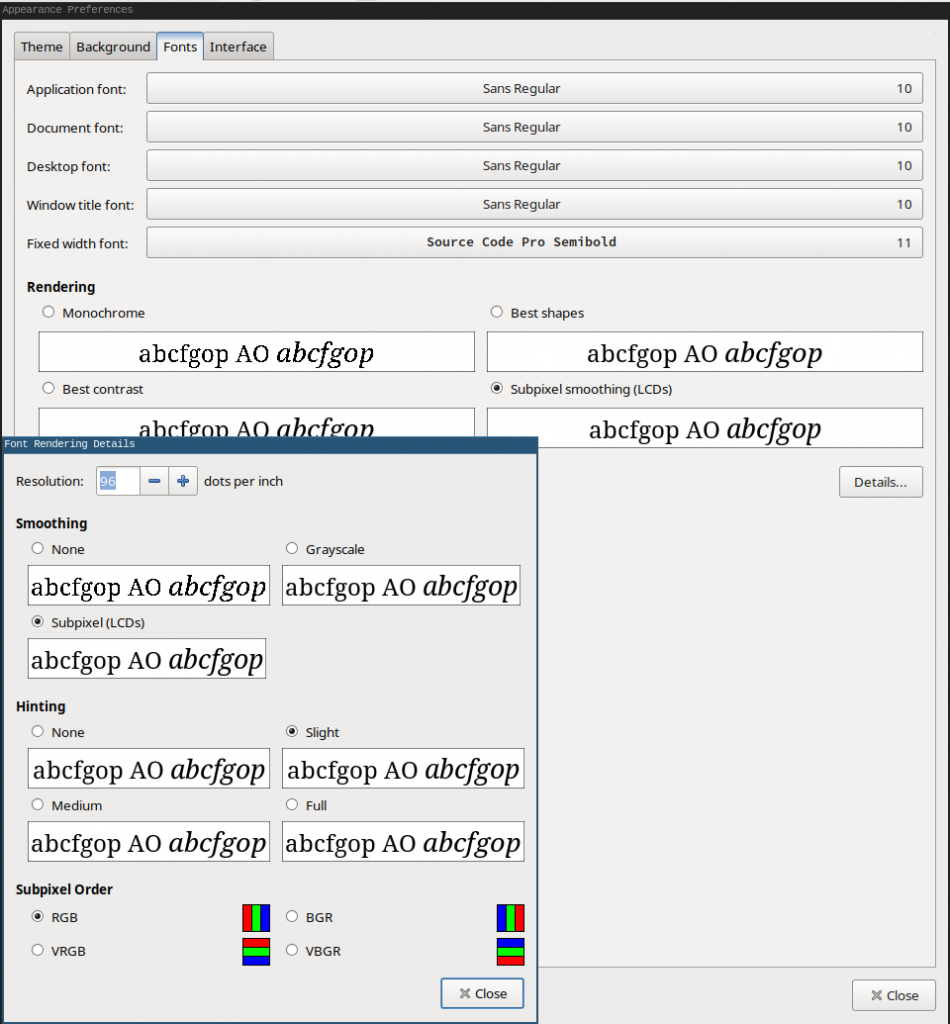The image size is (950, 1024).
Task: Choose Monochrome rendering option
Action: 48,313
